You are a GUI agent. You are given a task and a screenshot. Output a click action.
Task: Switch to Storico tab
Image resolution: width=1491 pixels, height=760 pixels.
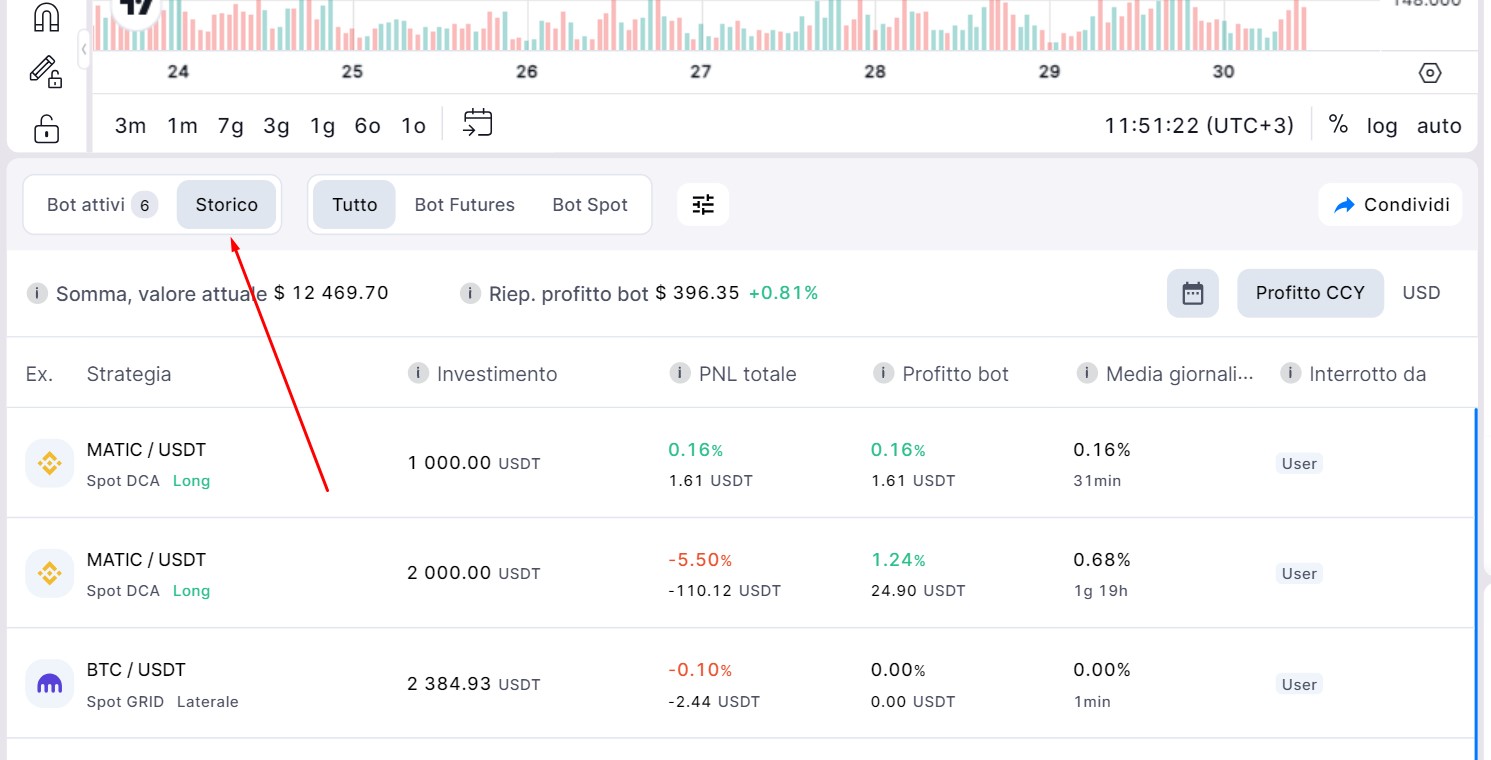(x=227, y=205)
